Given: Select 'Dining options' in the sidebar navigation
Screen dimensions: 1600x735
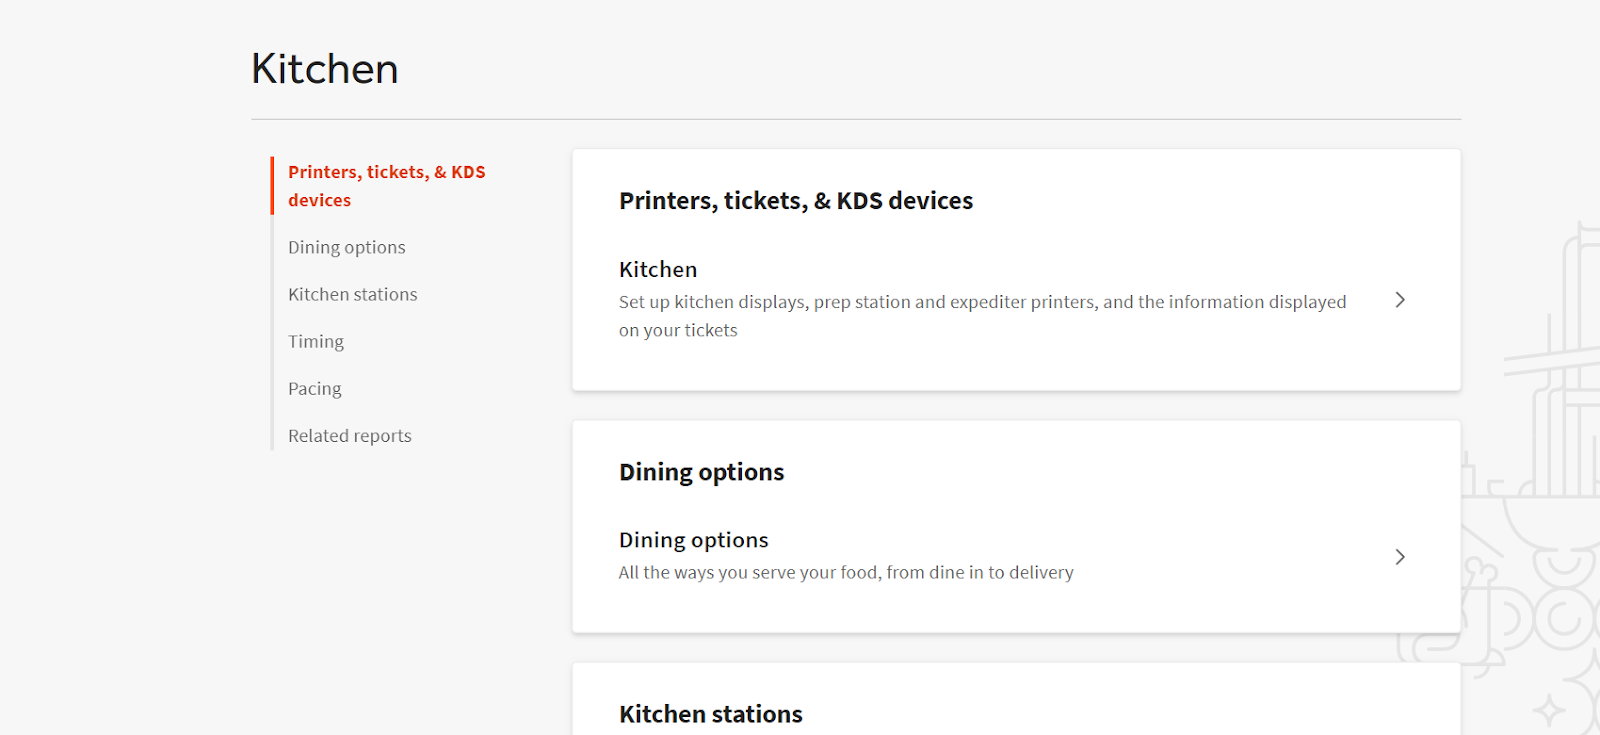Looking at the screenshot, I should [x=346, y=246].
